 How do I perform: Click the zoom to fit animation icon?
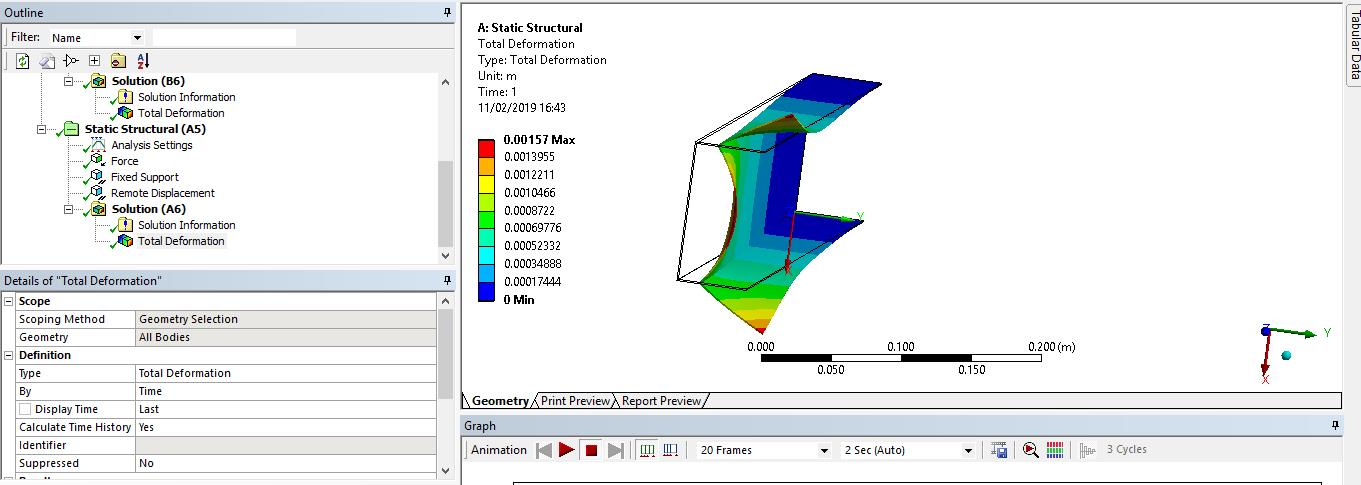pos(1031,450)
